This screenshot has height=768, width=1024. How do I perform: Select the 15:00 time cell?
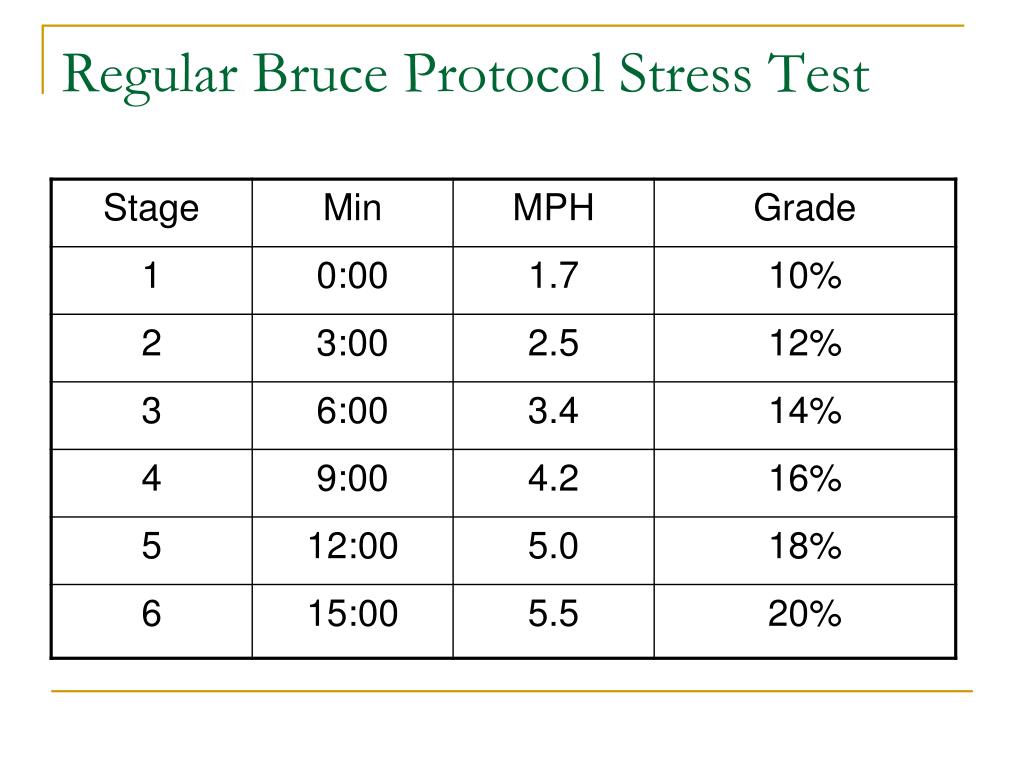click(x=352, y=614)
